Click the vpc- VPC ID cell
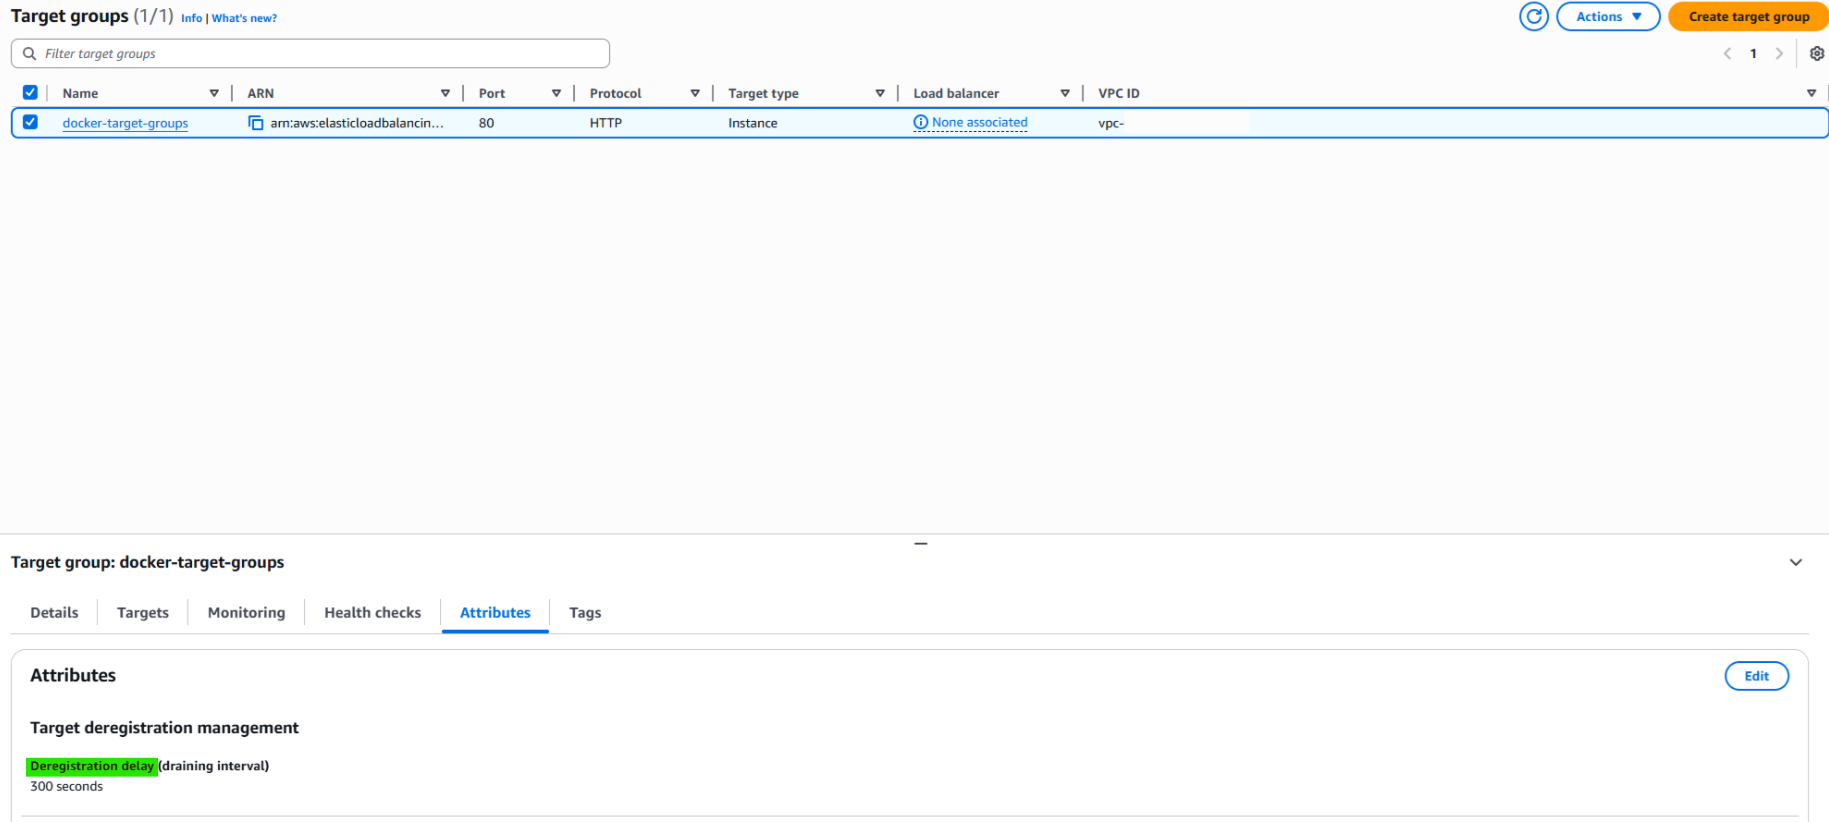The width and height of the screenshot is (1829, 822). point(1110,123)
